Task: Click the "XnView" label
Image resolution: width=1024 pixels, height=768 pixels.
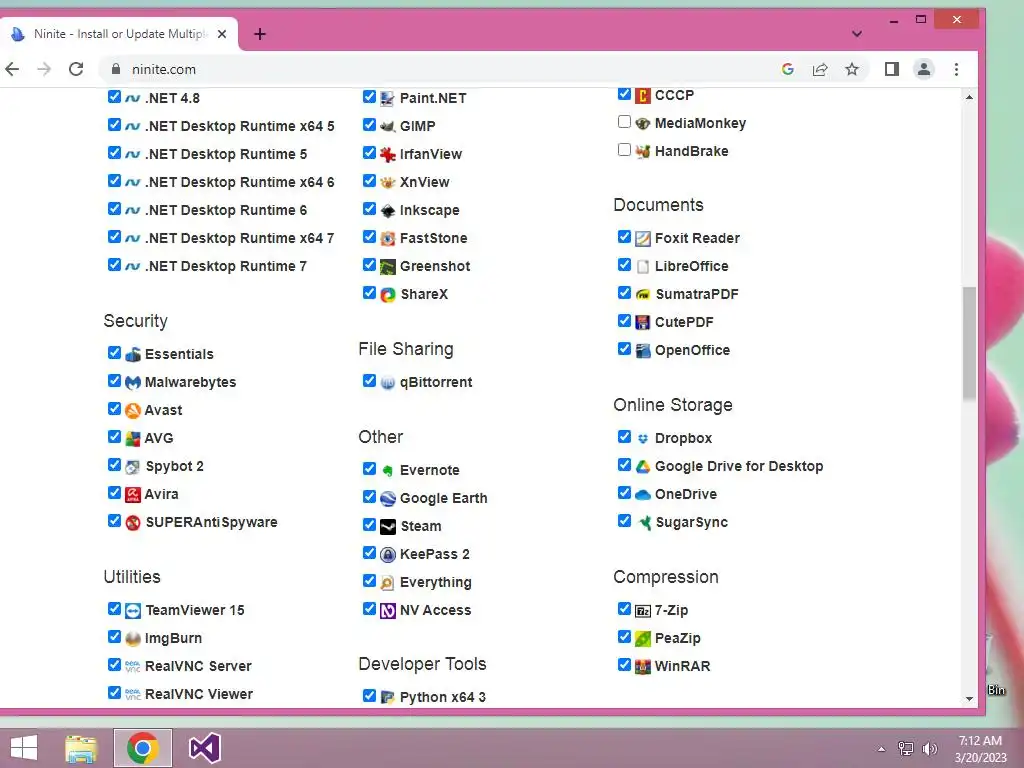Action: (424, 183)
